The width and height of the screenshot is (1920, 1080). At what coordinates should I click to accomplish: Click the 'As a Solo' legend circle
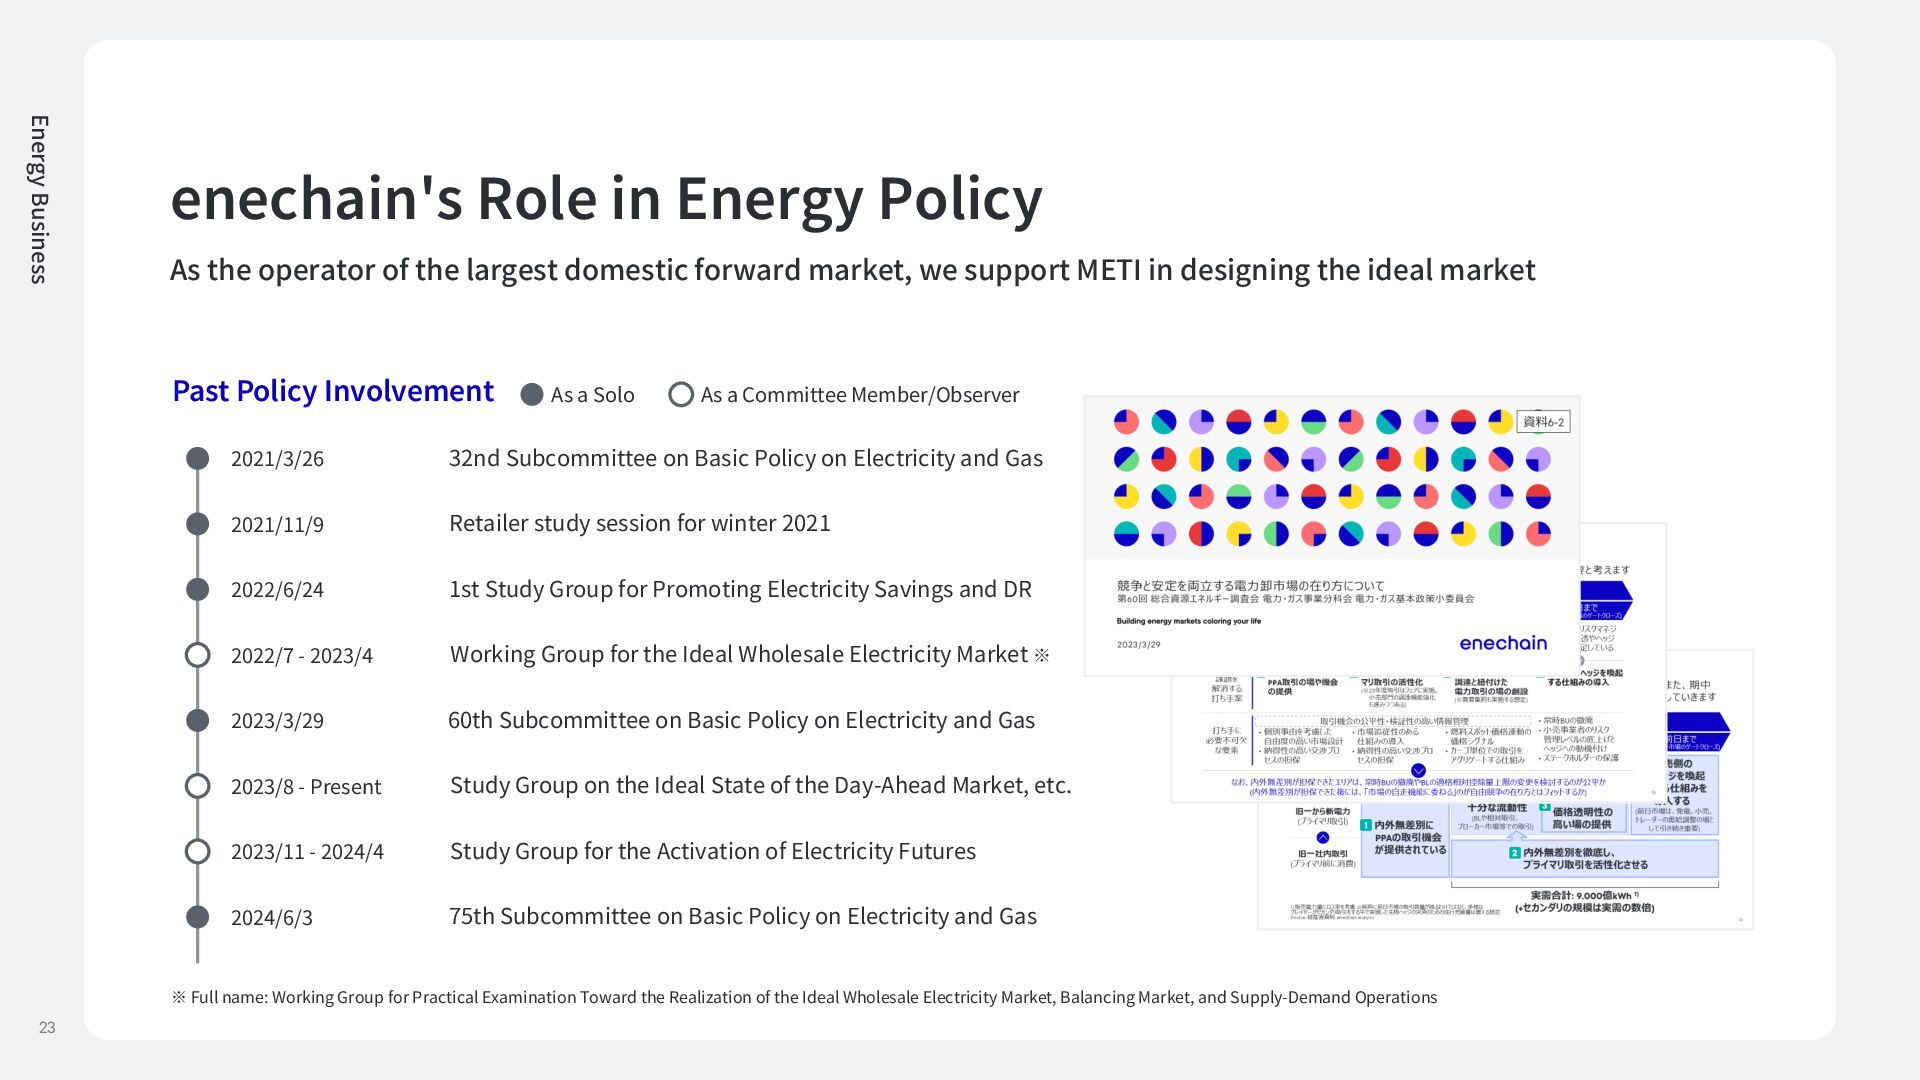point(532,395)
